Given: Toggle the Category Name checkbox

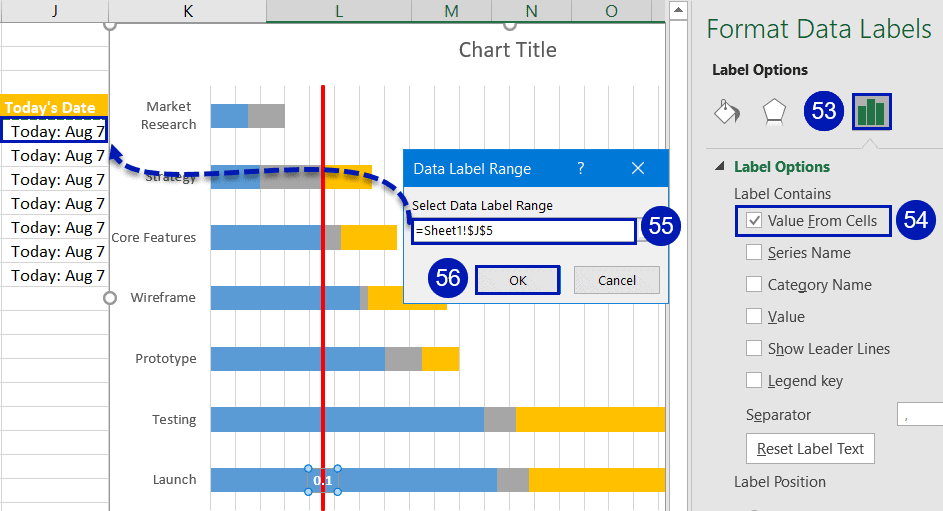Looking at the screenshot, I should 753,285.
